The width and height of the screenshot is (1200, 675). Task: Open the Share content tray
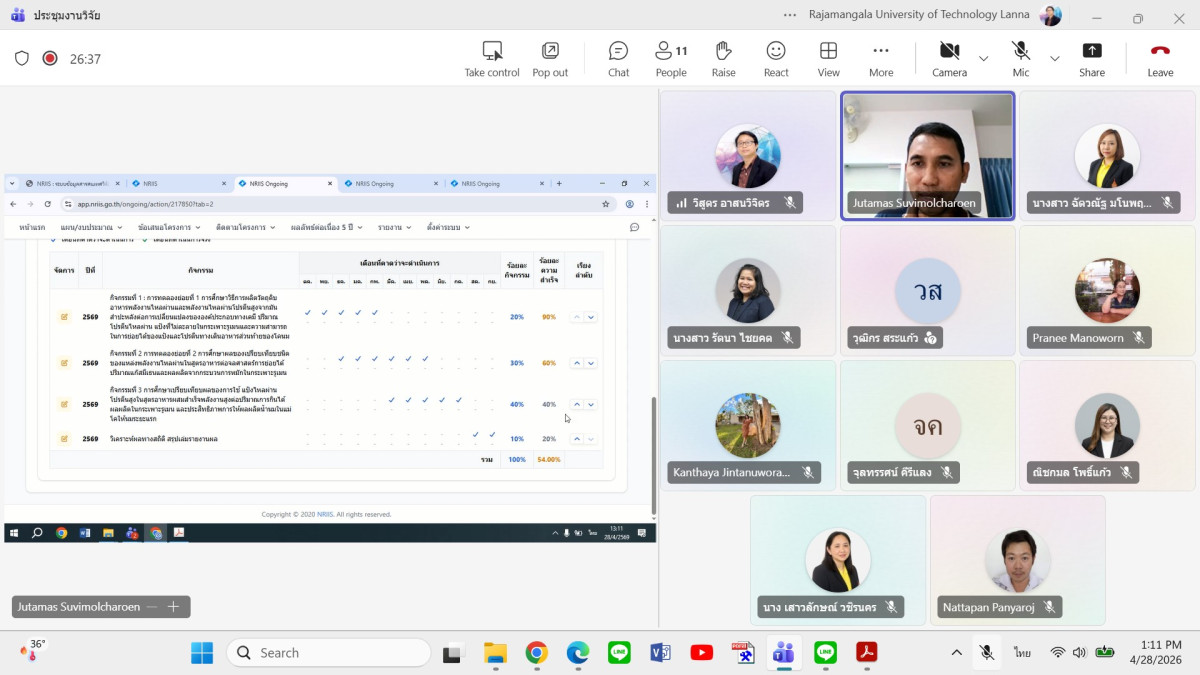tap(1092, 59)
